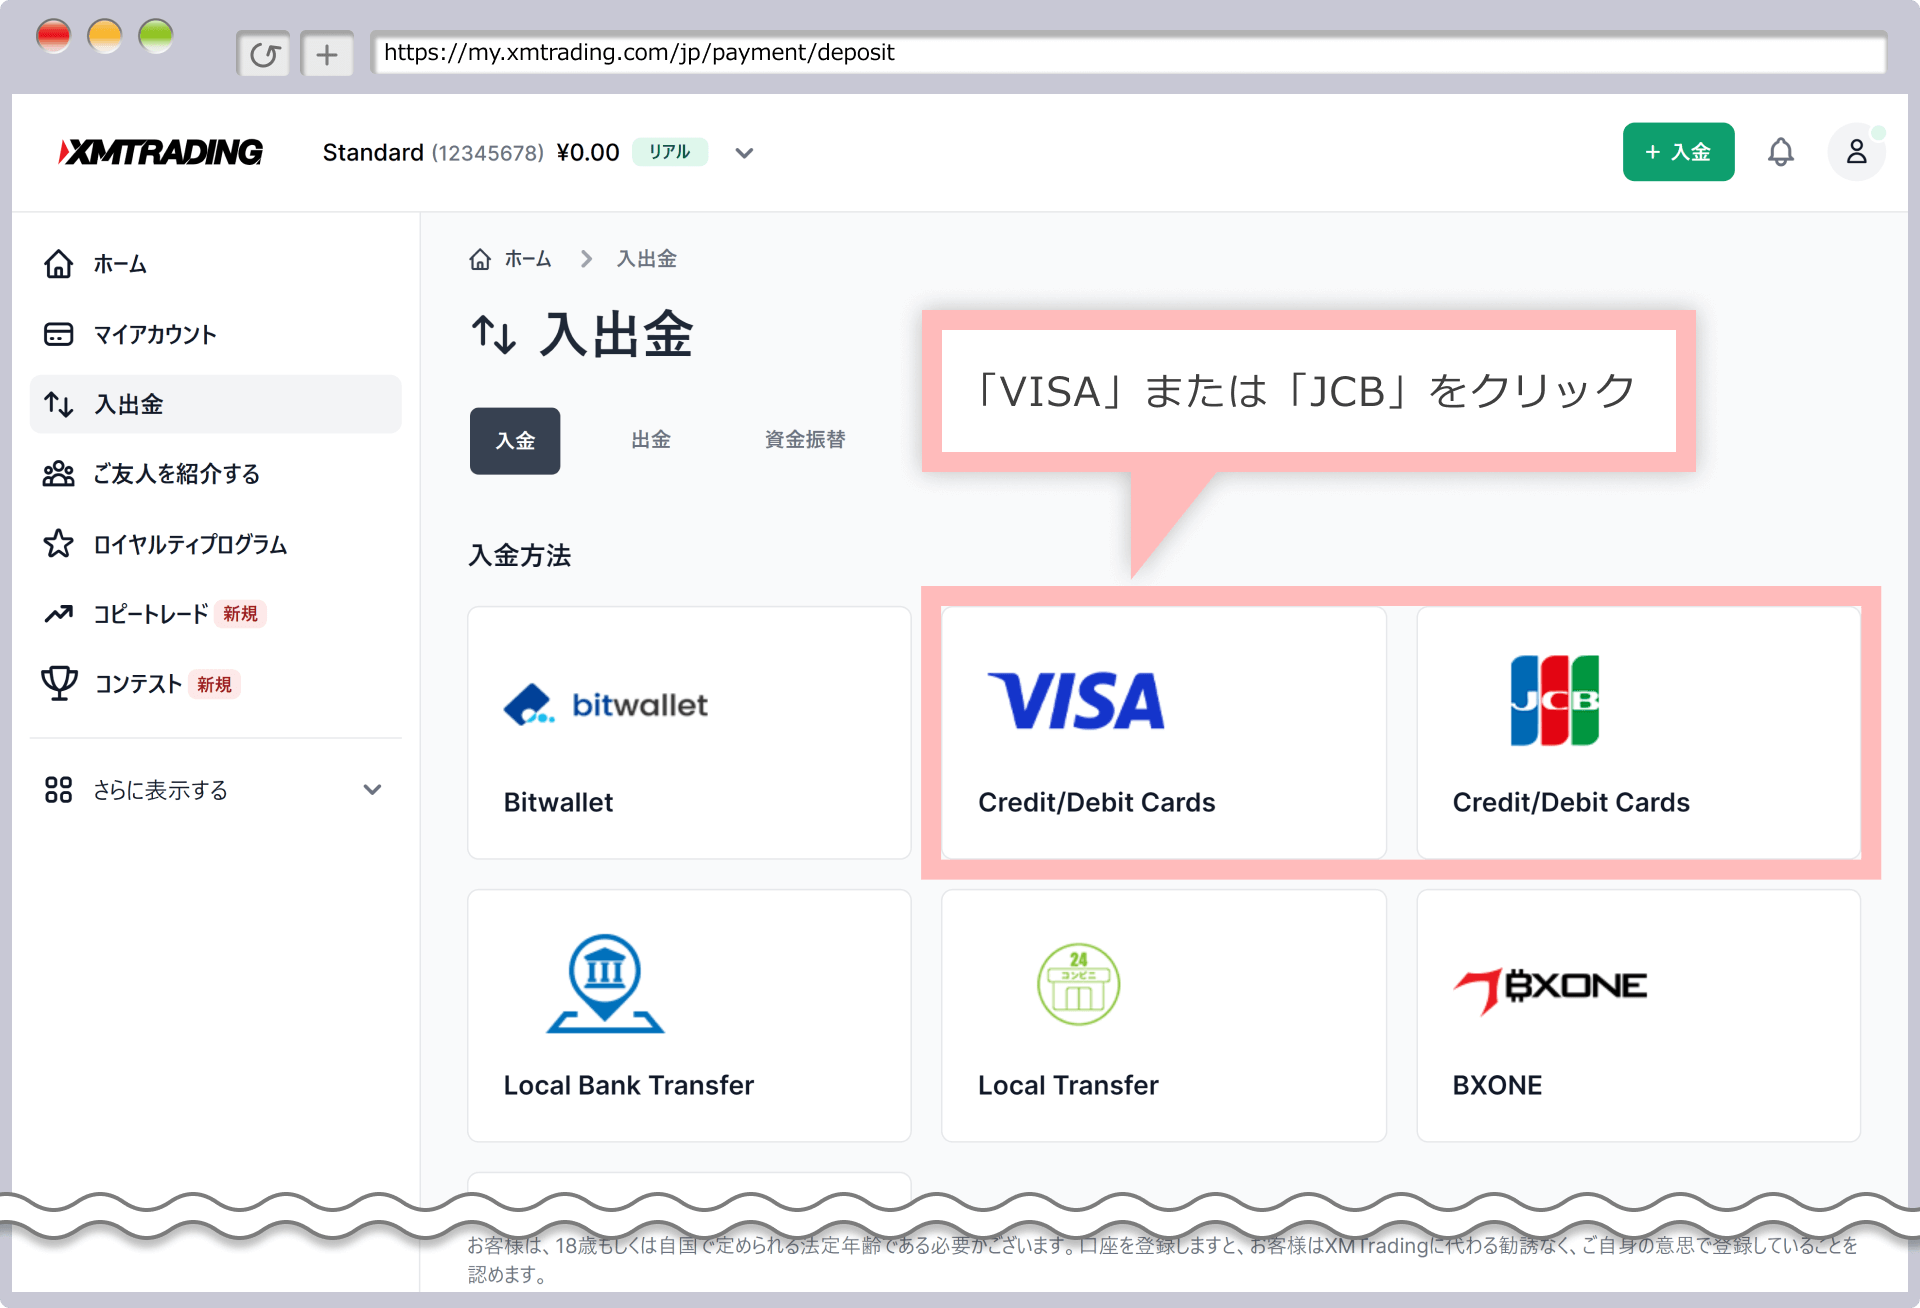
Task: Click the 入出金 breadcrumb text
Action: pos(646,259)
